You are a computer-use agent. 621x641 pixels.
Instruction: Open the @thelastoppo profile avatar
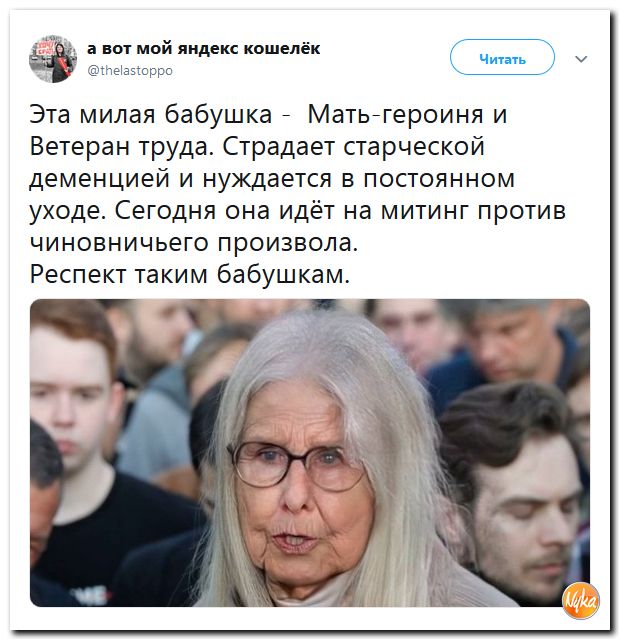coord(53,59)
